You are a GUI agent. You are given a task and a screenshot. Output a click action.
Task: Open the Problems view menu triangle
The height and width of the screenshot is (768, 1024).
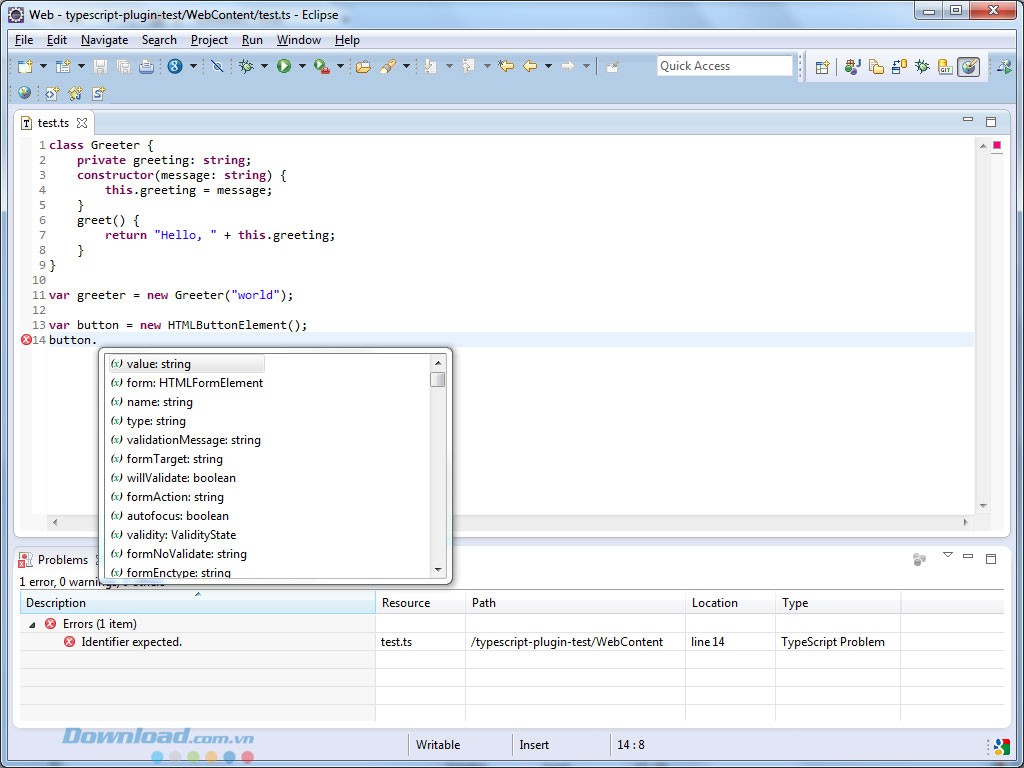(947, 555)
